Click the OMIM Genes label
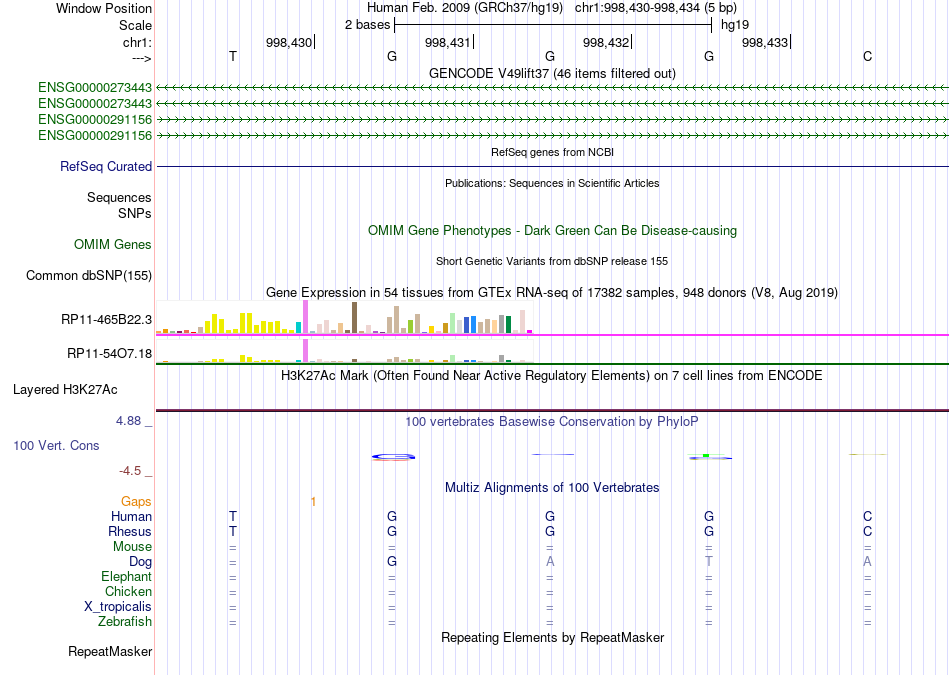Viewport: 950px width, 675px height. 112,244
